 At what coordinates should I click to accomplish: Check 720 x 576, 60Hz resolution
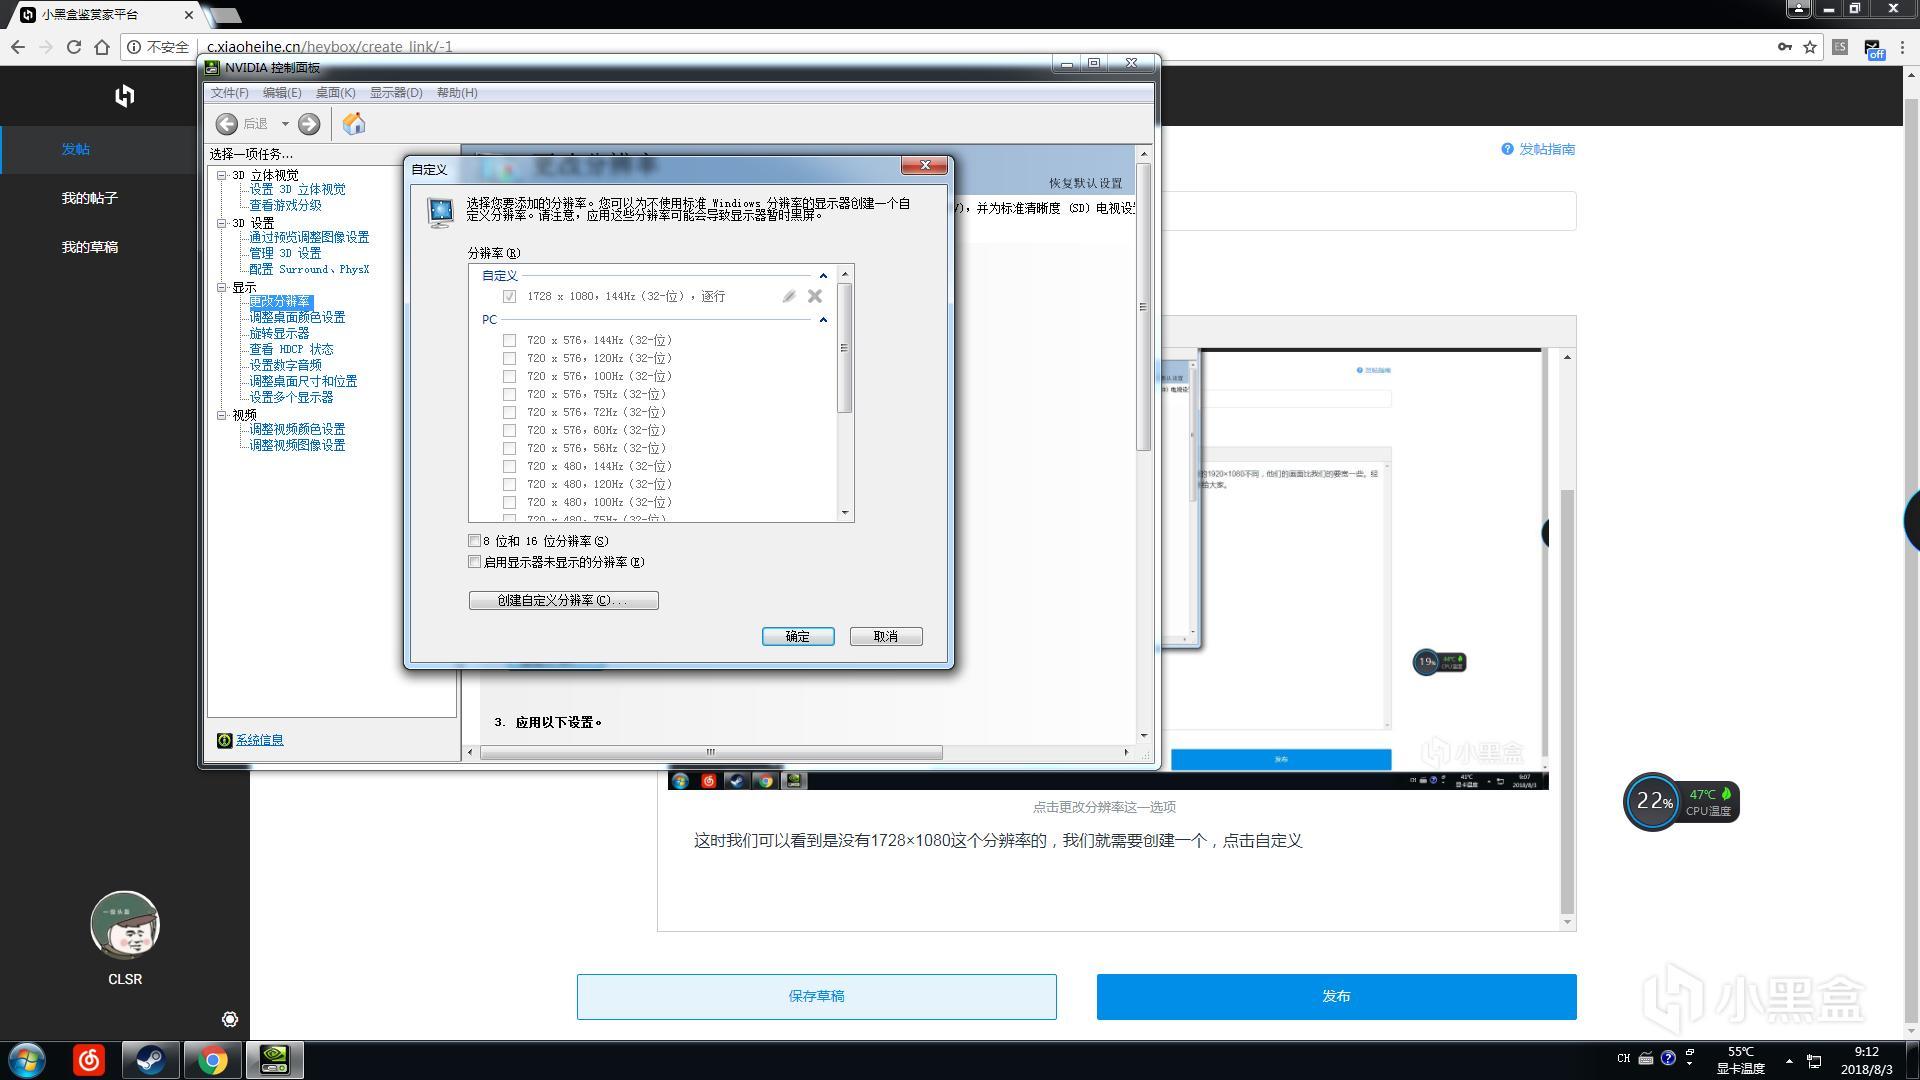coord(510,430)
